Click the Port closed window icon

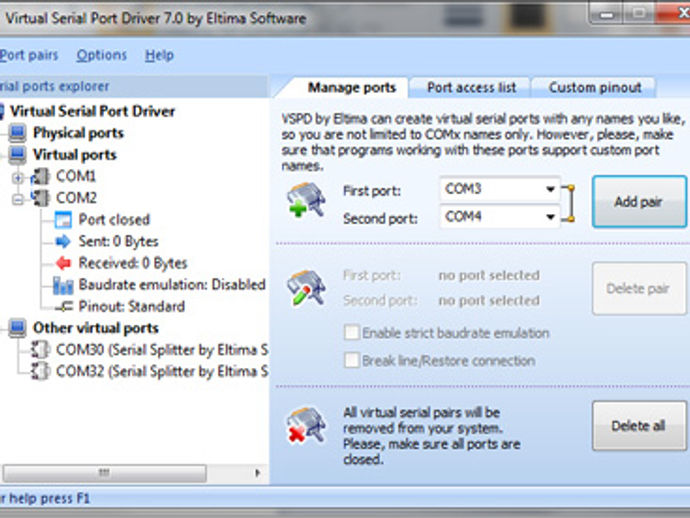[x=63, y=220]
